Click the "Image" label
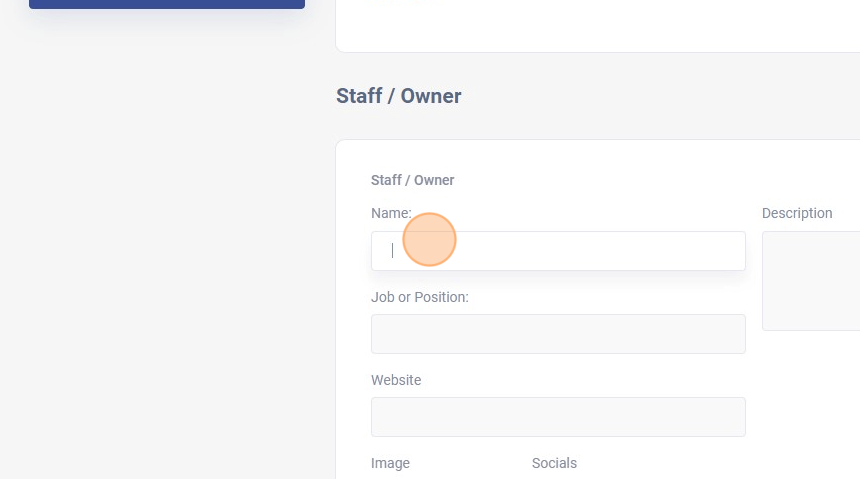The height and width of the screenshot is (479, 860). click(x=390, y=463)
